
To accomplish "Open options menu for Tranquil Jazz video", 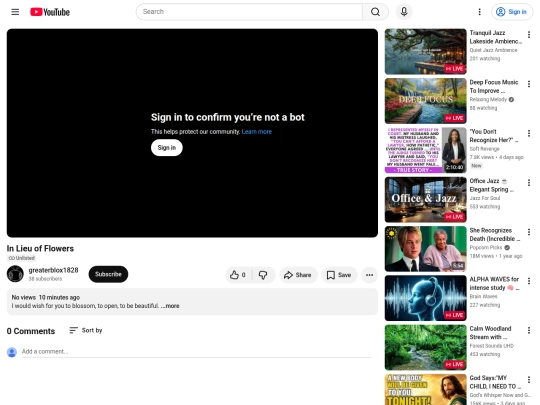I will click(x=529, y=34).
